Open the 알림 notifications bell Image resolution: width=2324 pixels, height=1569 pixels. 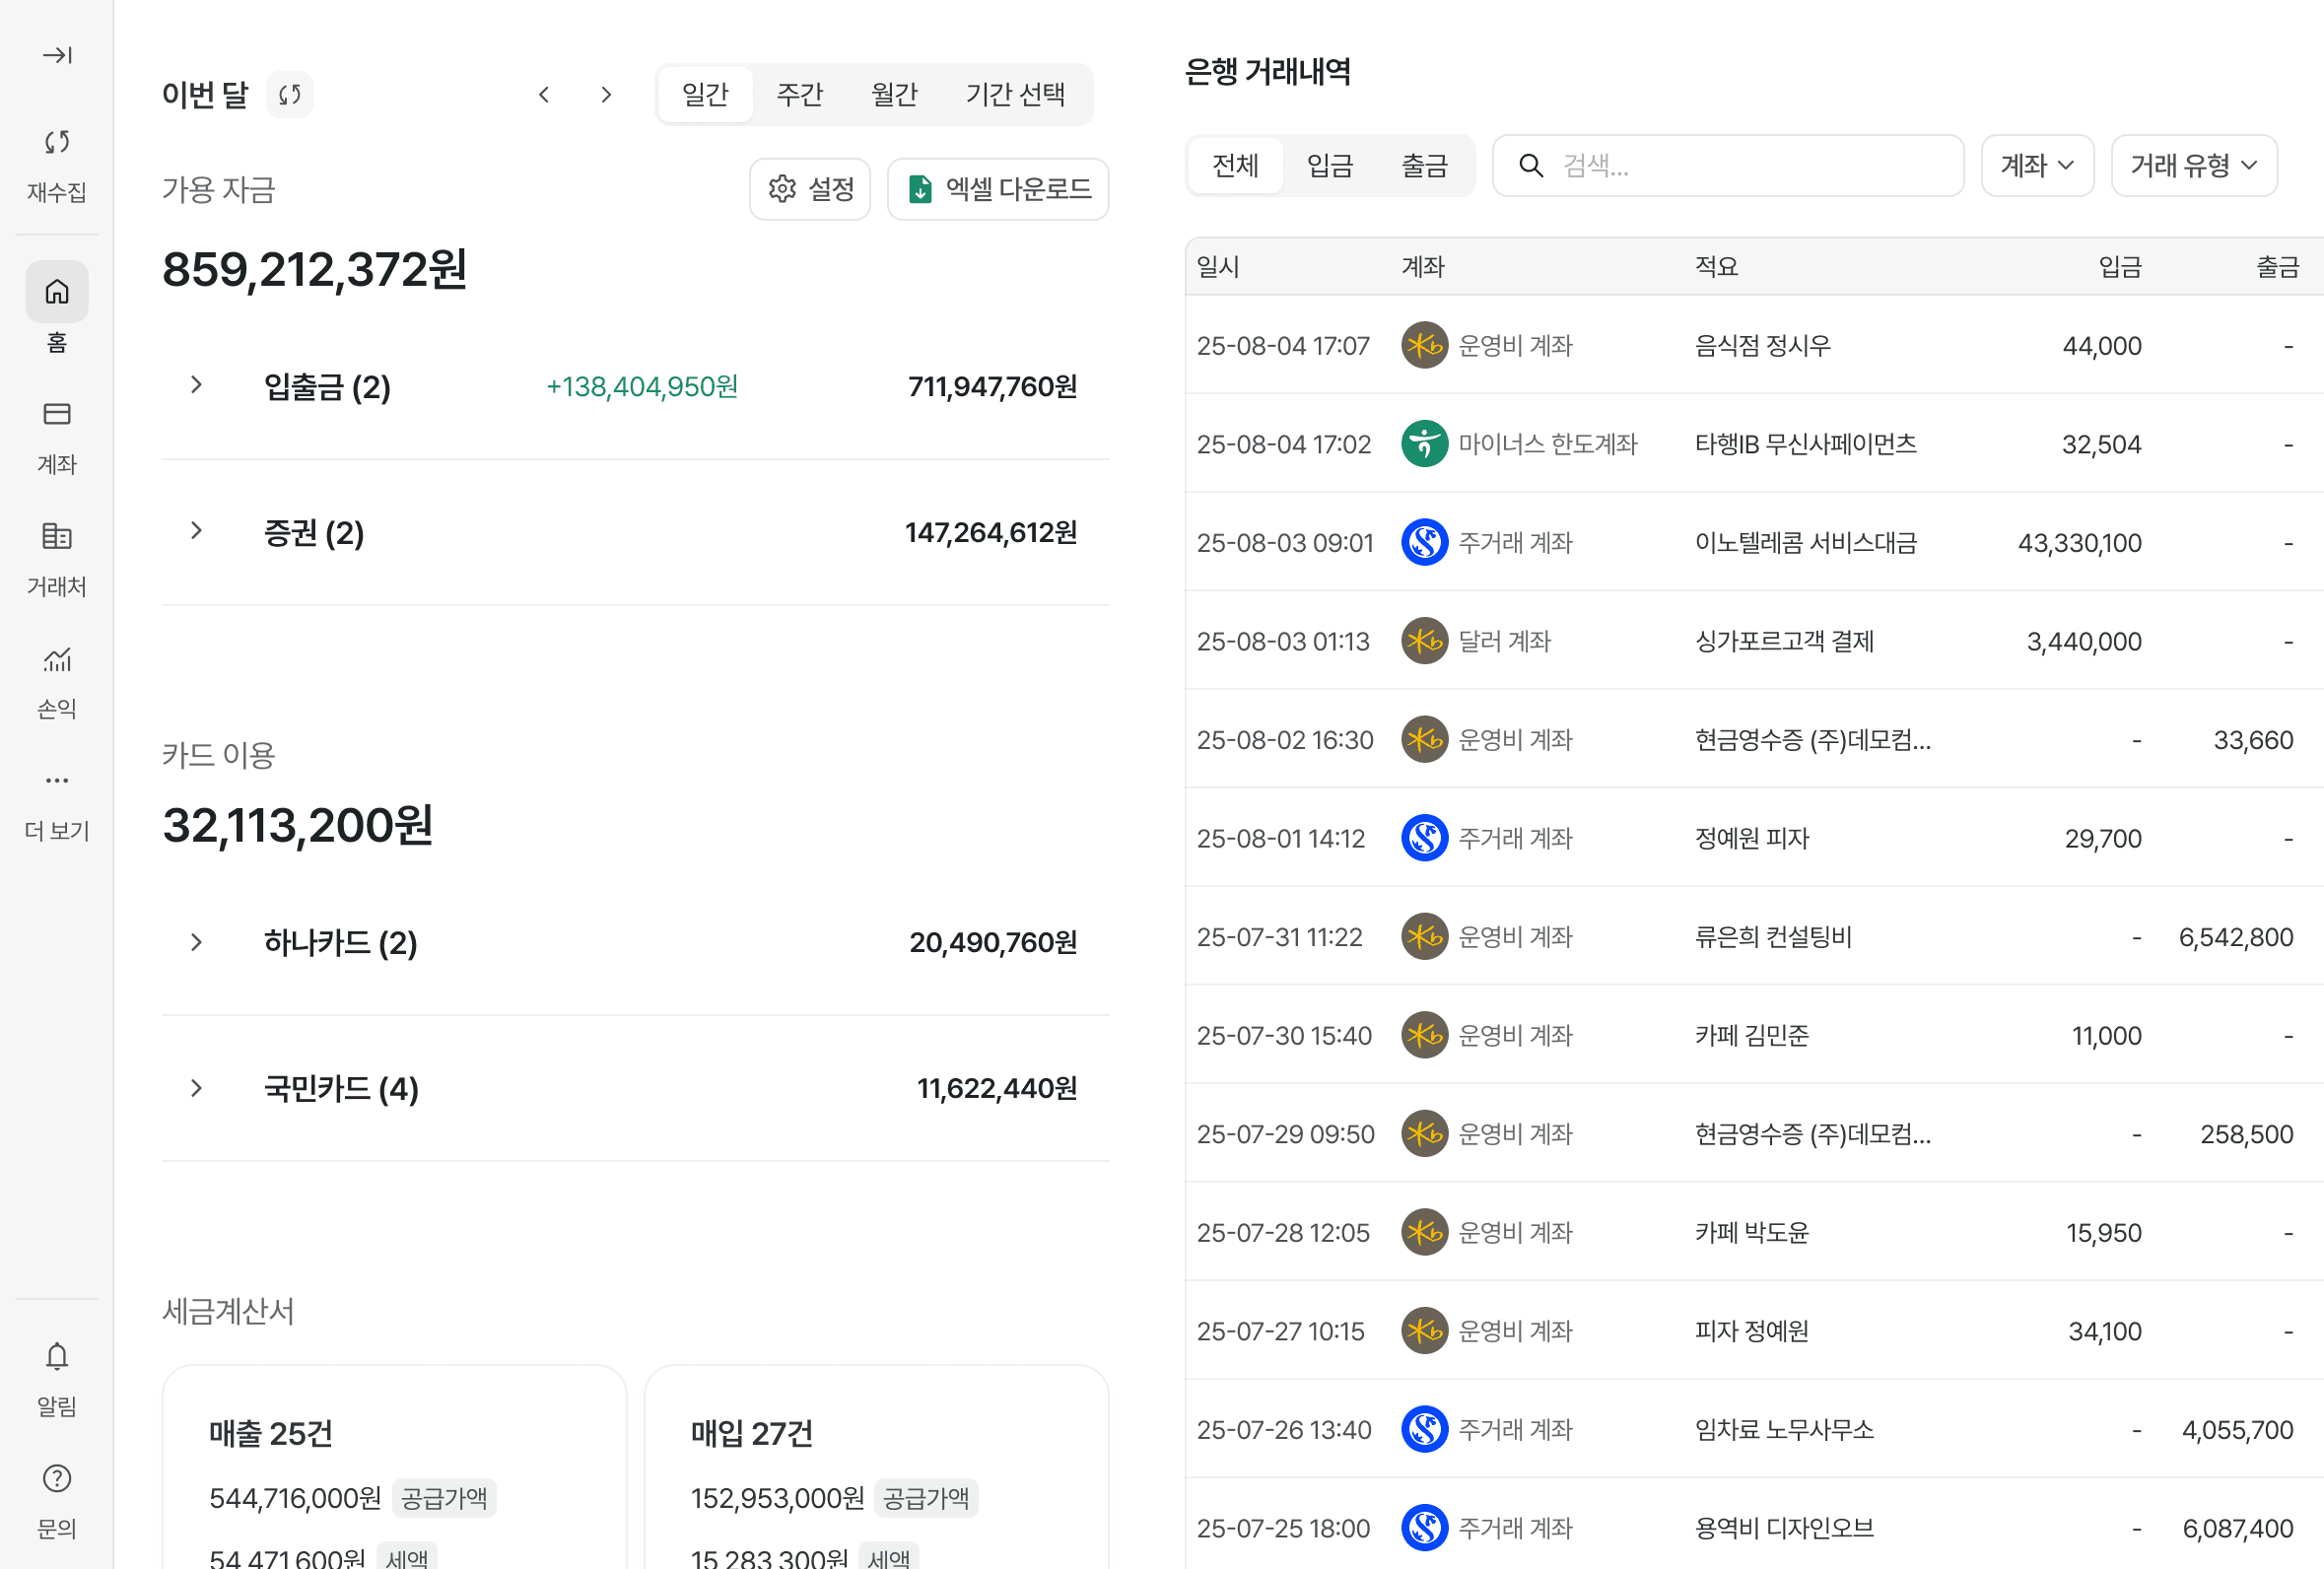click(x=57, y=1357)
